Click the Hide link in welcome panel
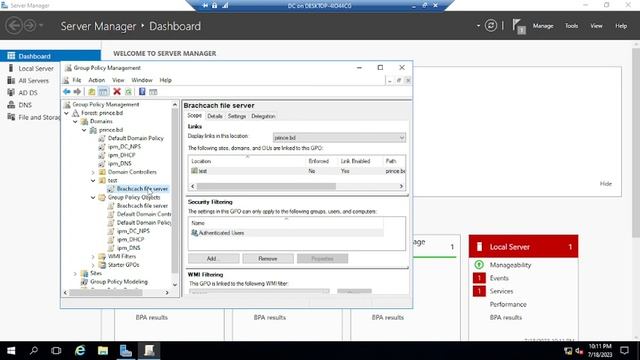640x360 pixels. 606,184
